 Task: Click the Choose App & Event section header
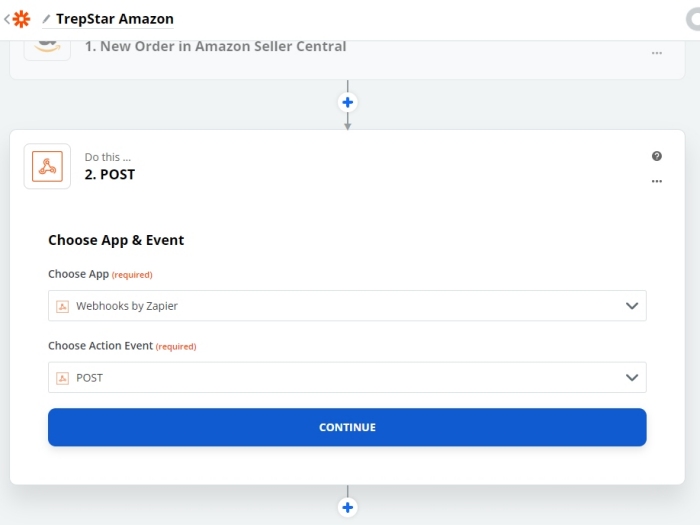pyautogui.click(x=116, y=240)
